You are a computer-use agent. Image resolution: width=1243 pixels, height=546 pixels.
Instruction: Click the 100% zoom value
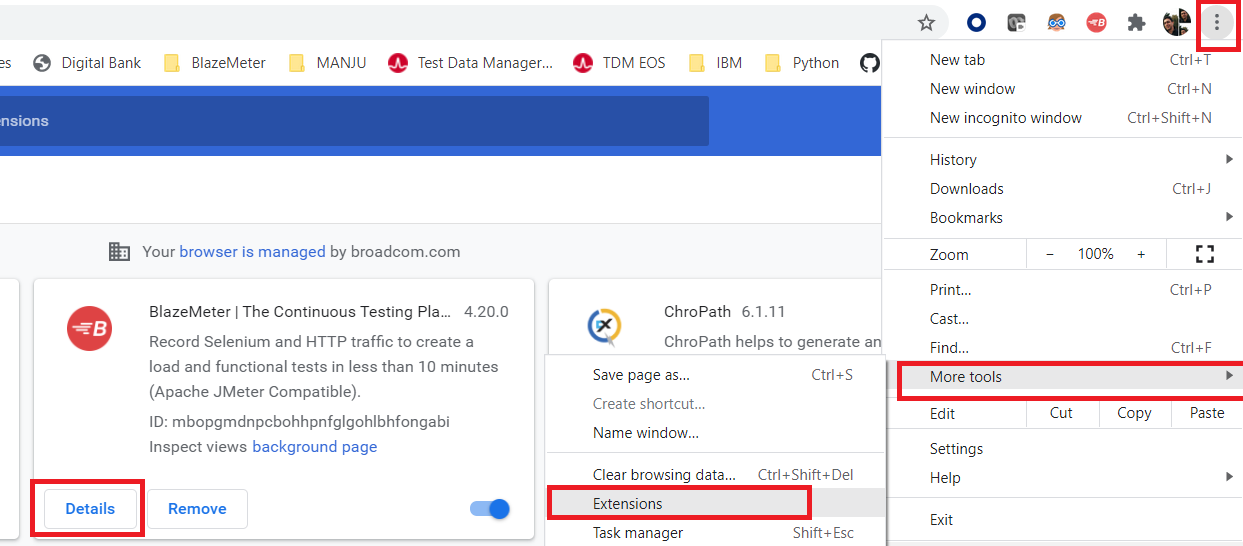point(1095,254)
